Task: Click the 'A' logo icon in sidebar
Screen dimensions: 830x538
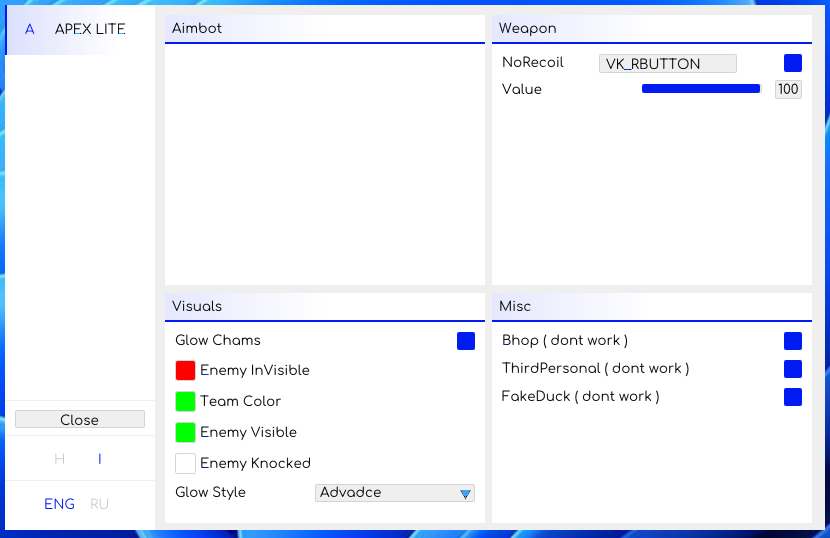Action: (x=29, y=30)
